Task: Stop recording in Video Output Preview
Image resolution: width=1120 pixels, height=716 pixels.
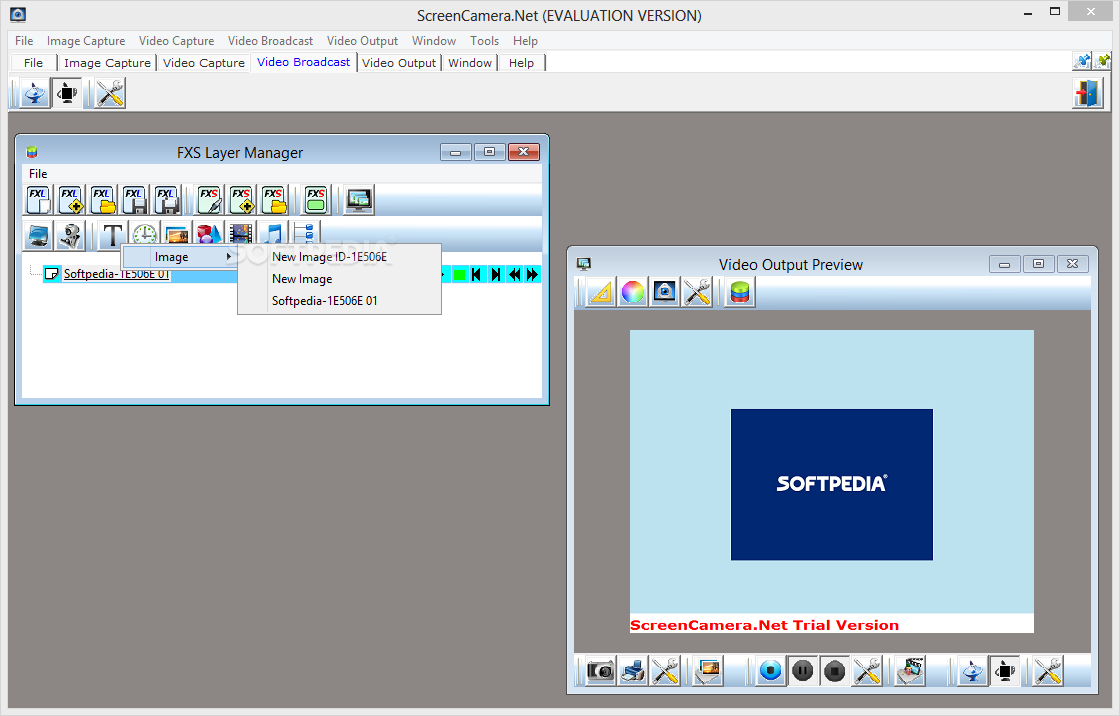Action: click(x=834, y=671)
